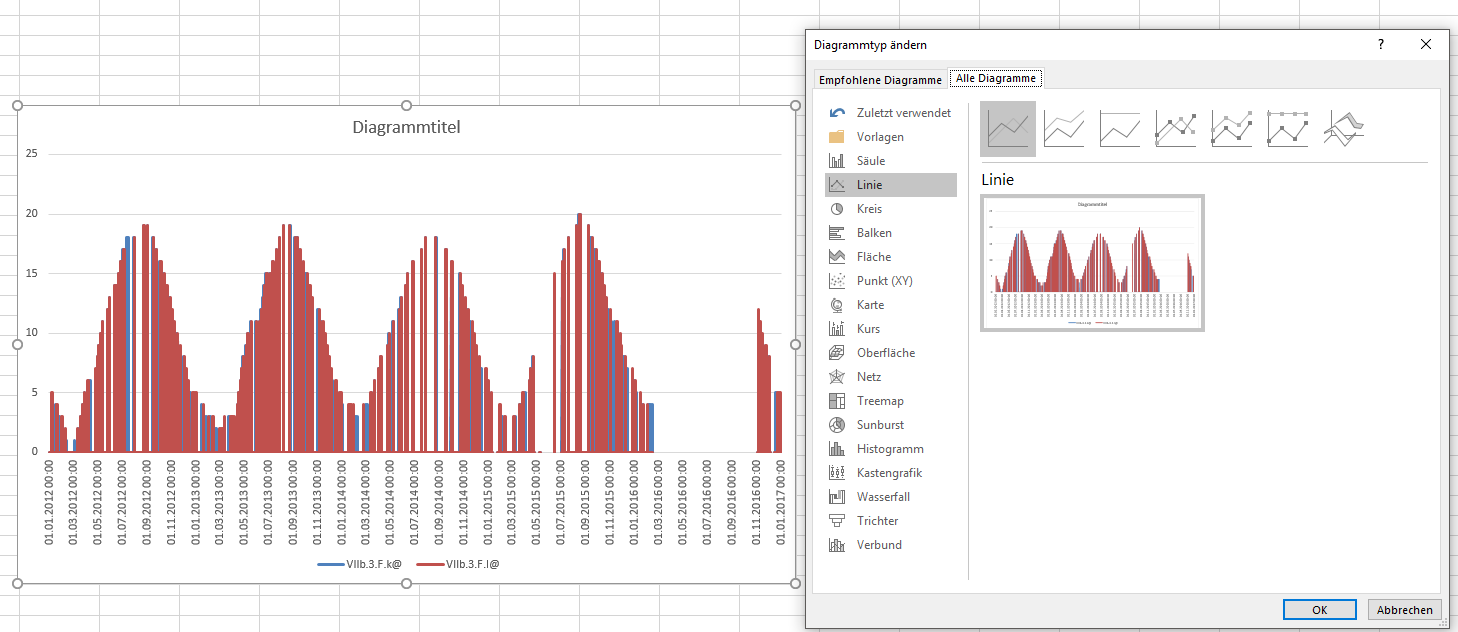Click the Linie subtype heading text
Image resolution: width=1458 pixels, height=632 pixels.
997,180
